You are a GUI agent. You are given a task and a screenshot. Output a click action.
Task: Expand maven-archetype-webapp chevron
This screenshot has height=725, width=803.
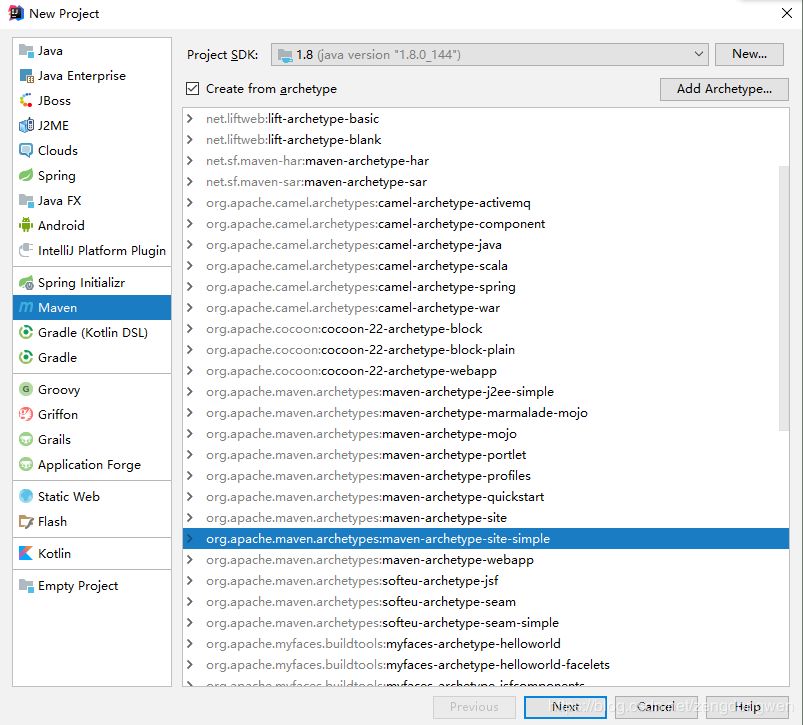(190, 559)
